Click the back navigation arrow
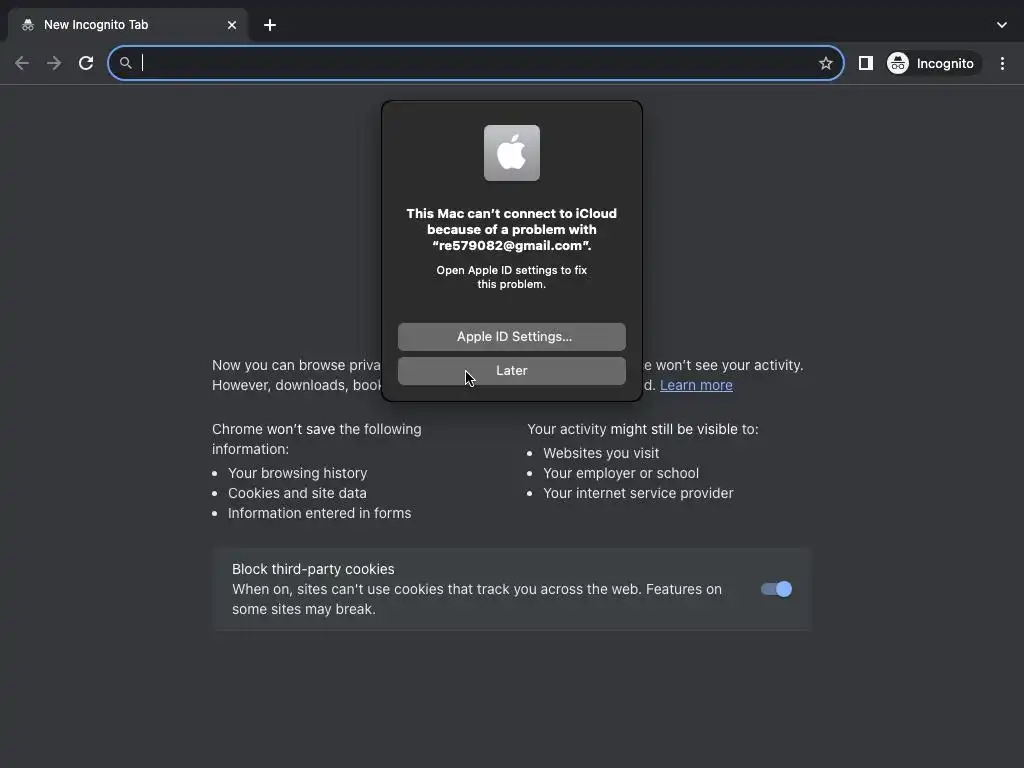Viewport: 1024px width, 768px height. [22, 63]
